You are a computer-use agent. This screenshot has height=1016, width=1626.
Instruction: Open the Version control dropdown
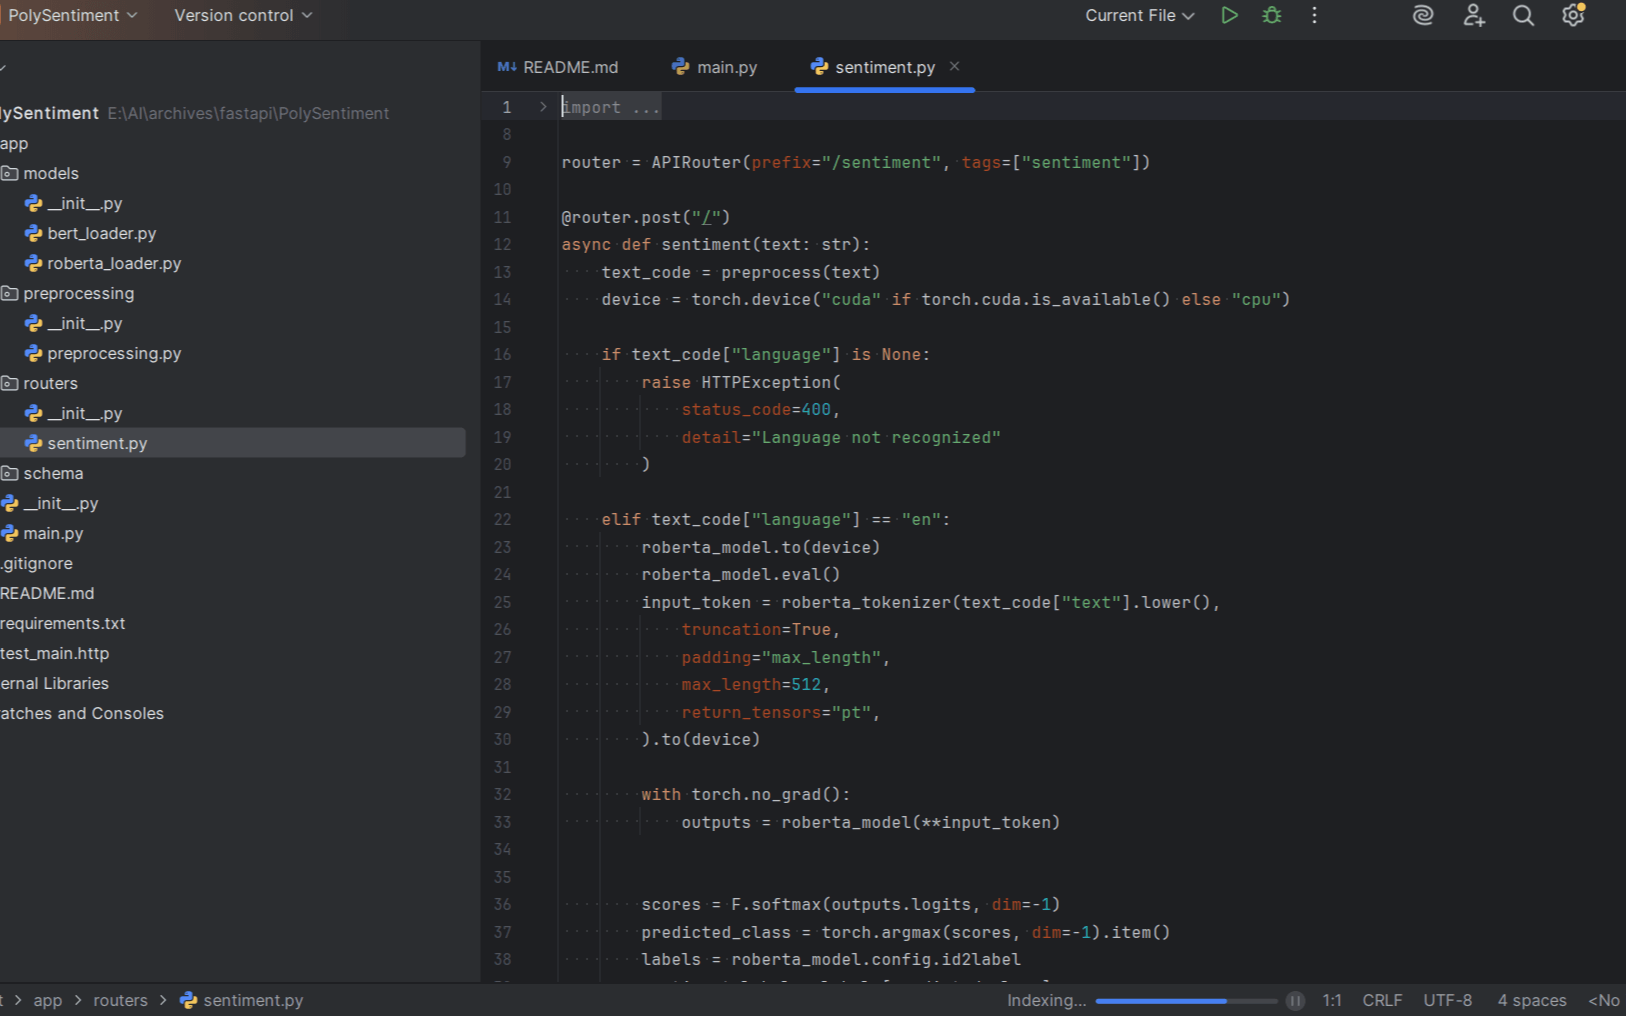[x=243, y=15]
